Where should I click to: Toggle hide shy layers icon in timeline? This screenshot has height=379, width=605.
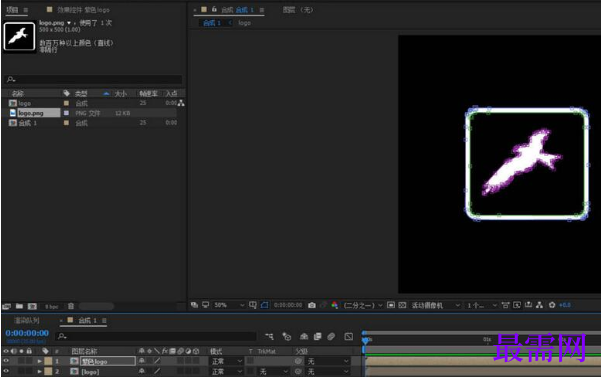(x=304, y=337)
